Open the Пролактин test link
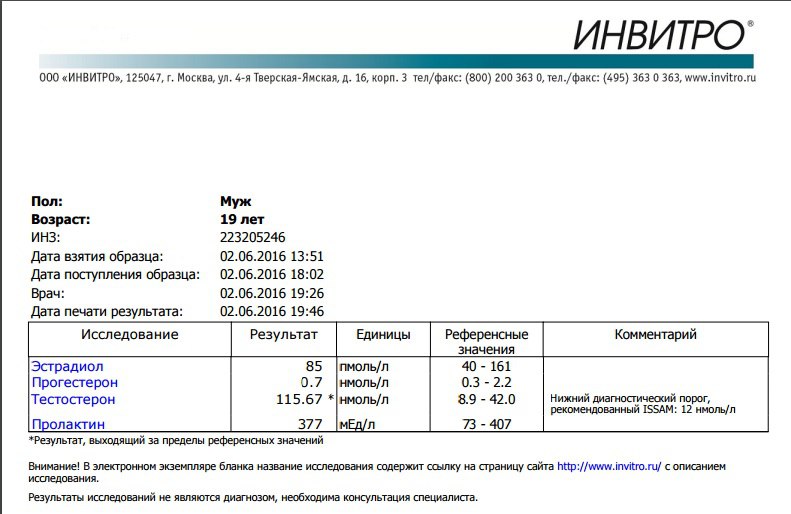 (68, 424)
